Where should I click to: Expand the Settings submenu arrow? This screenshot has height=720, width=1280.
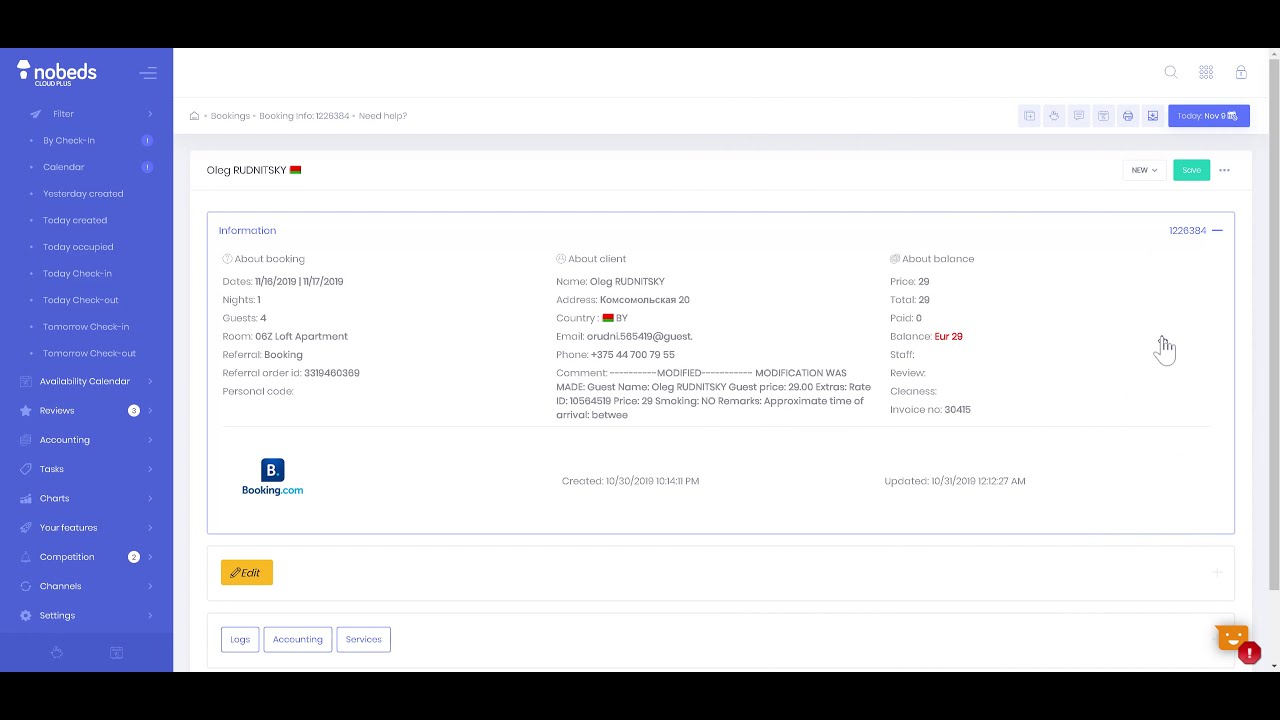pyautogui.click(x=150, y=615)
